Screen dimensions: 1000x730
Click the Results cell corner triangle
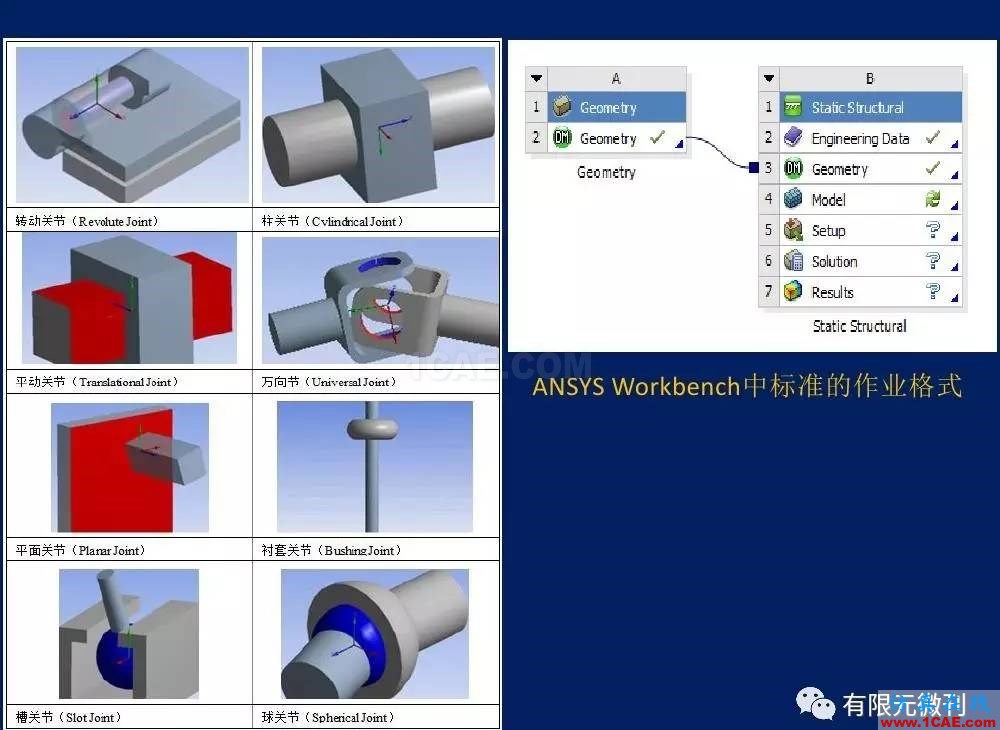[x=954, y=298]
